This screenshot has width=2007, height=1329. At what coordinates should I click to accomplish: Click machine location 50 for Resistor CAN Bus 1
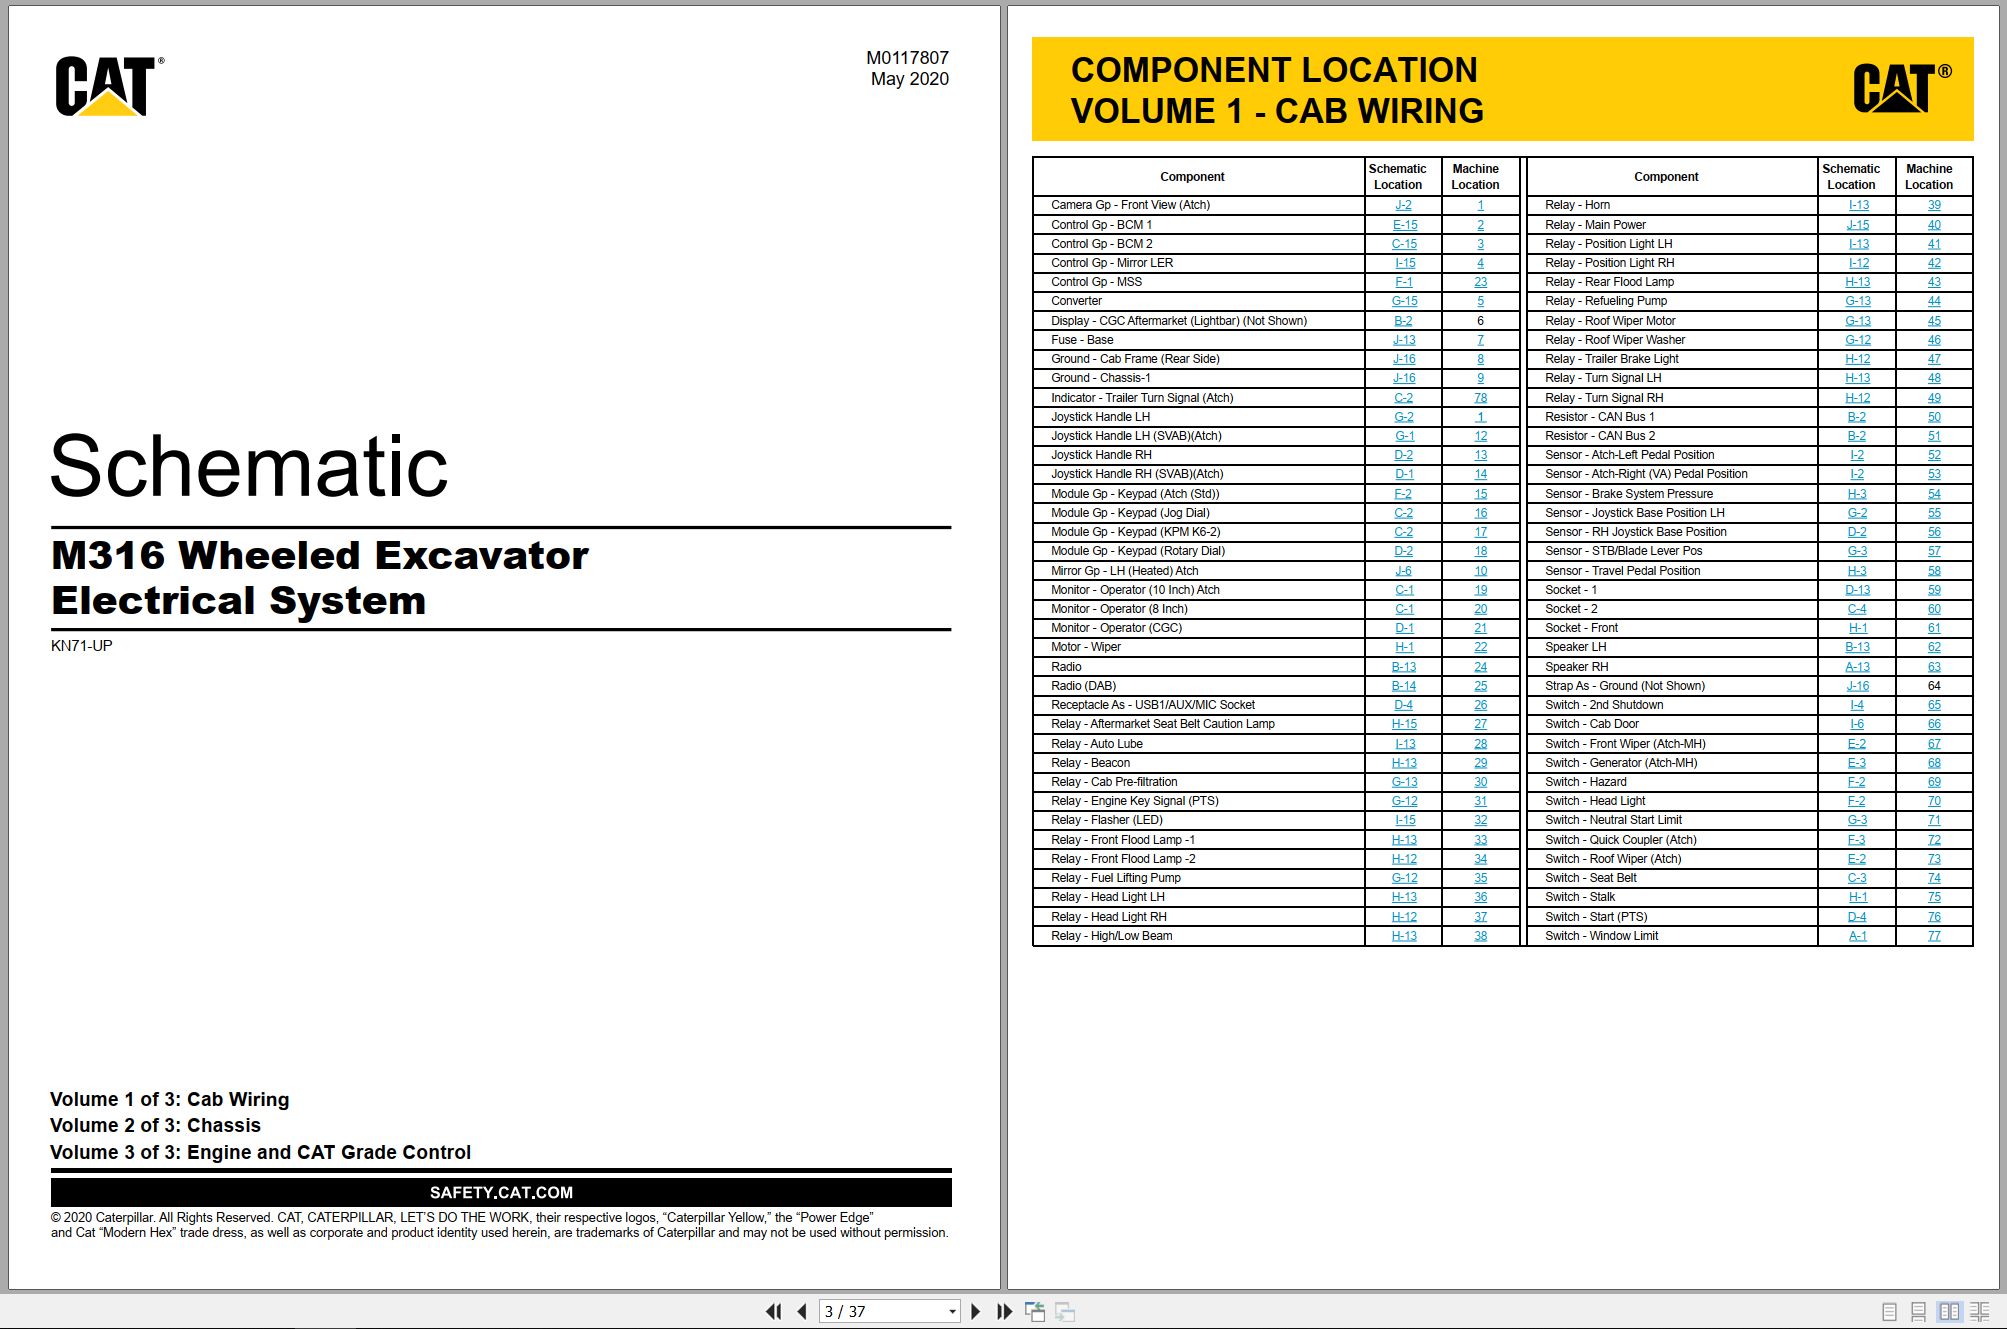1934,417
